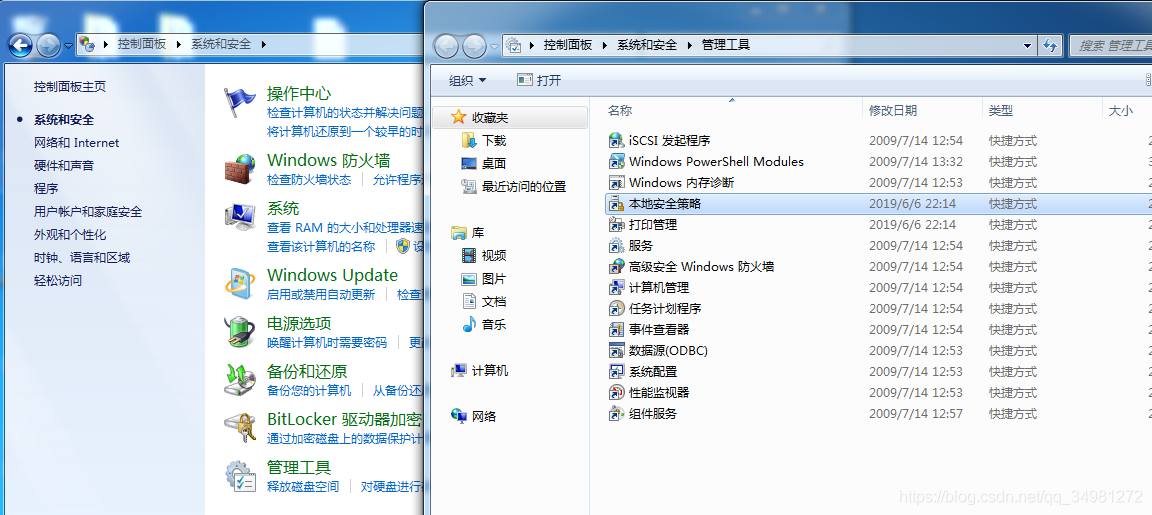
Task: Click the 搜索 管理工具 search box
Action: point(1110,46)
